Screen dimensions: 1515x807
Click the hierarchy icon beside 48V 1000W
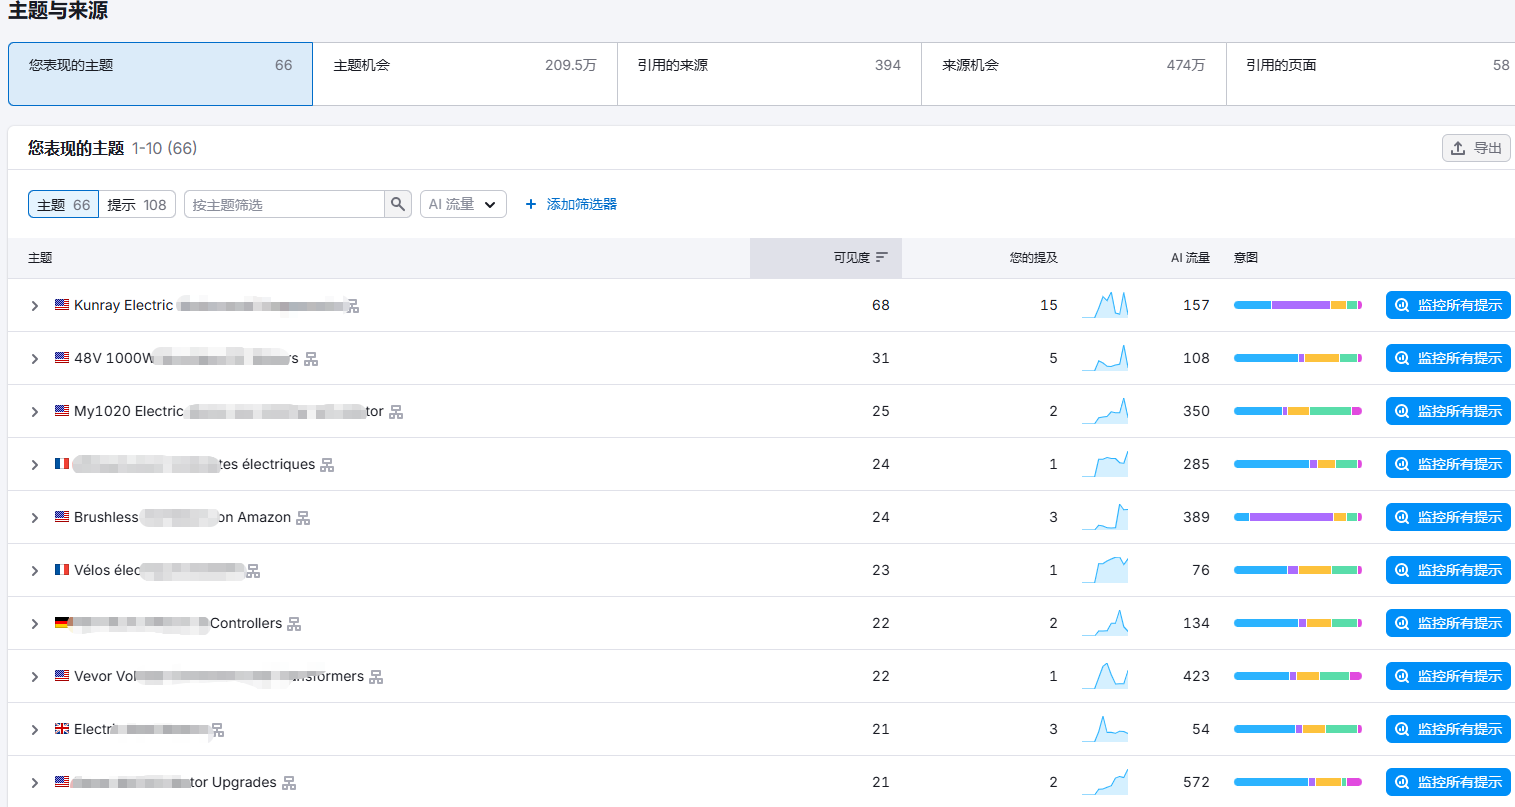click(311, 359)
